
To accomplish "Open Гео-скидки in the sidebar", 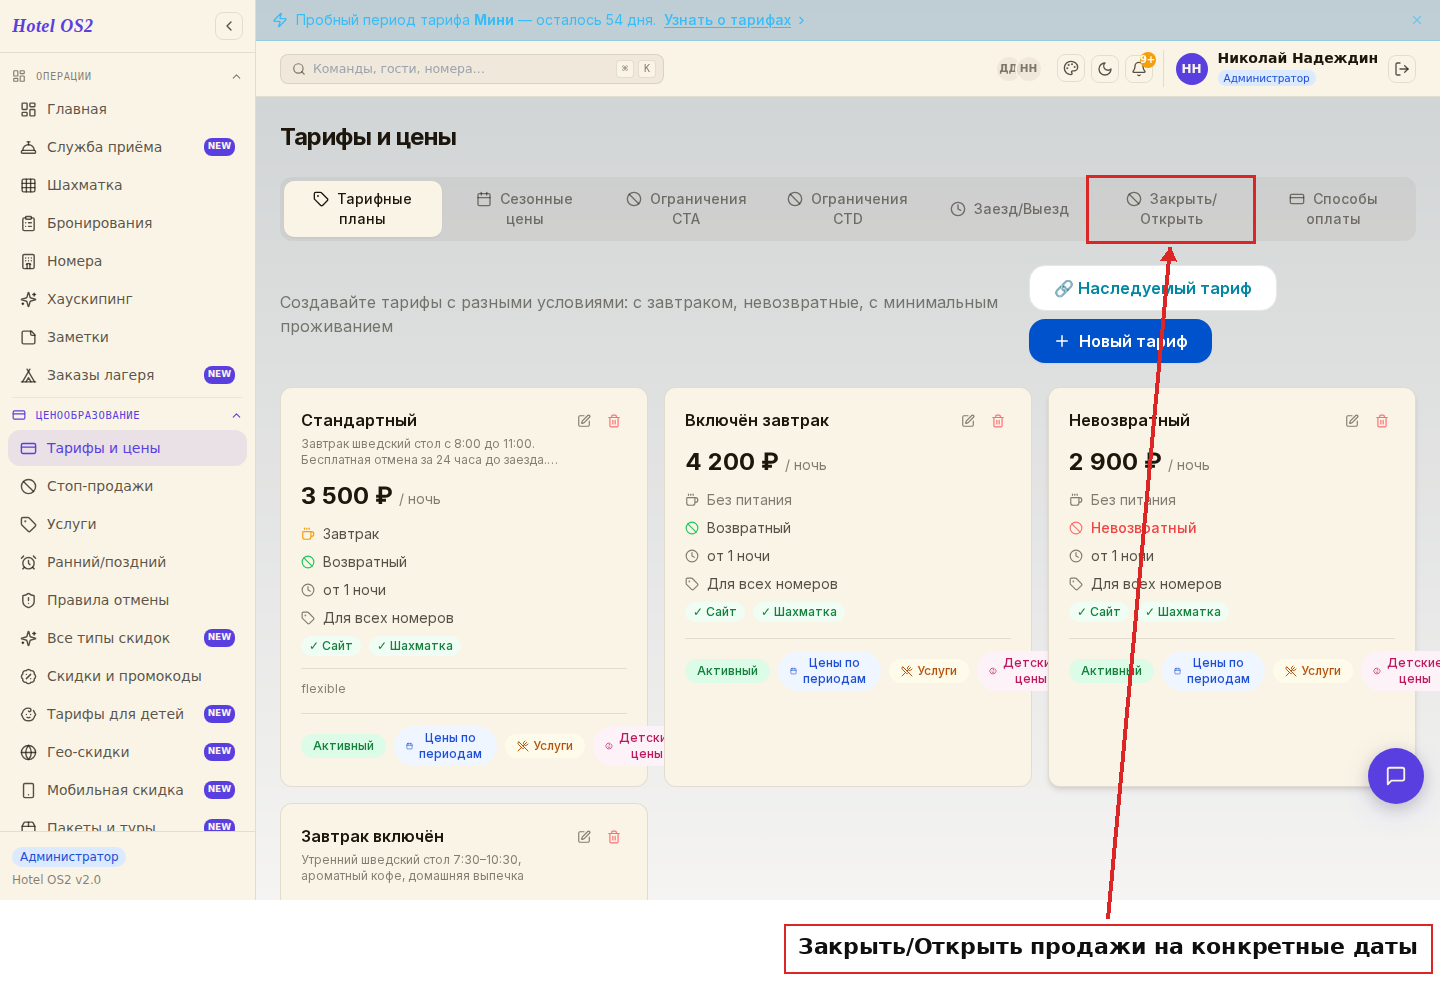I will 127,752.
